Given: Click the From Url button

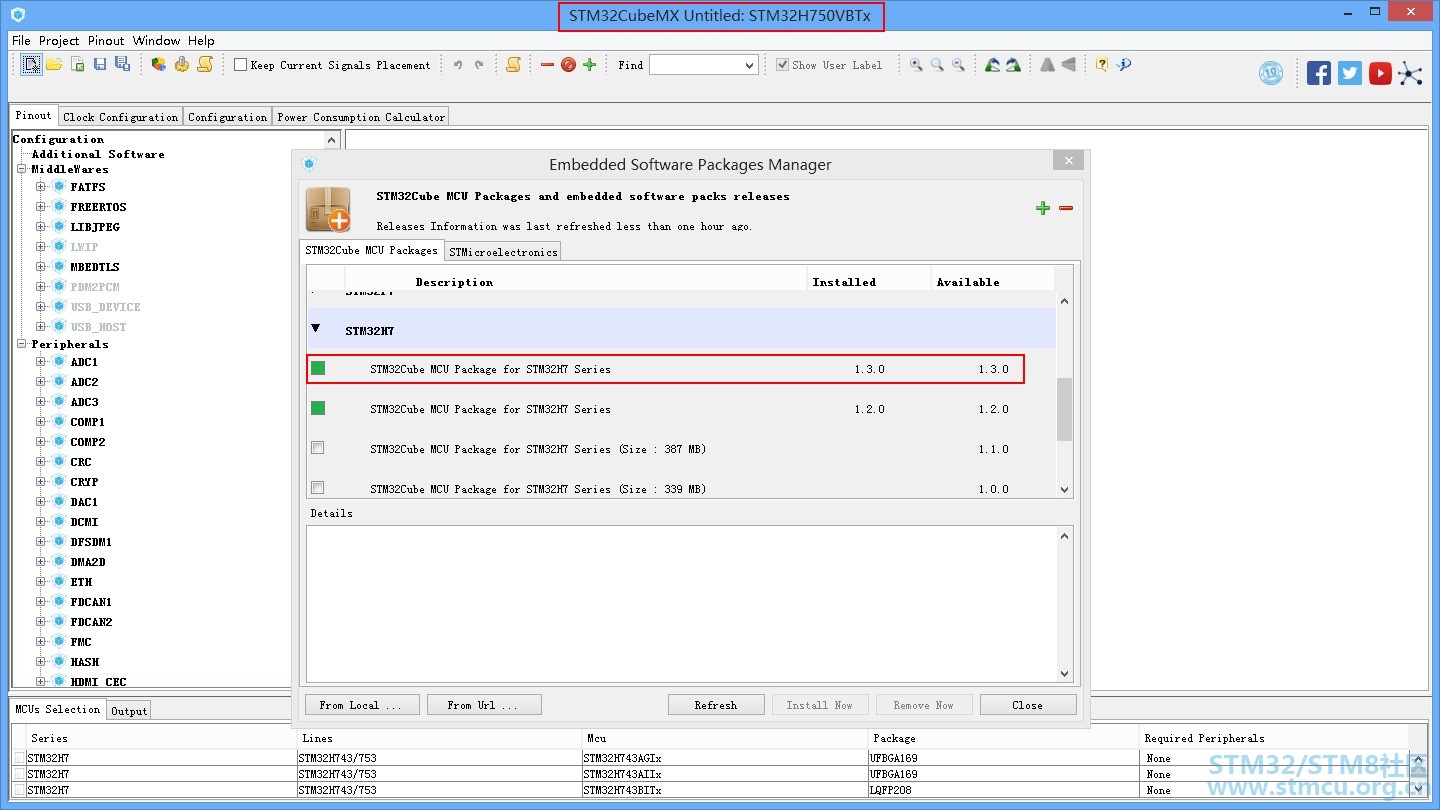Looking at the screenshot, I should 484,705.
